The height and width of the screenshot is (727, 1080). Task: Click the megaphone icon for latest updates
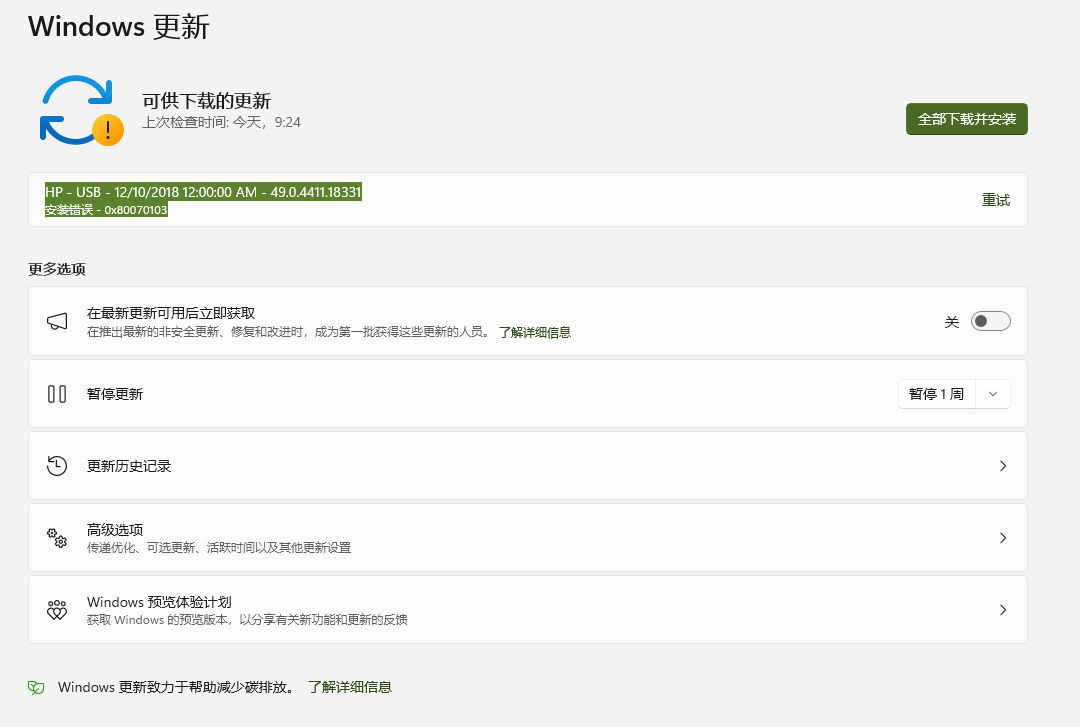click(57, 321)
